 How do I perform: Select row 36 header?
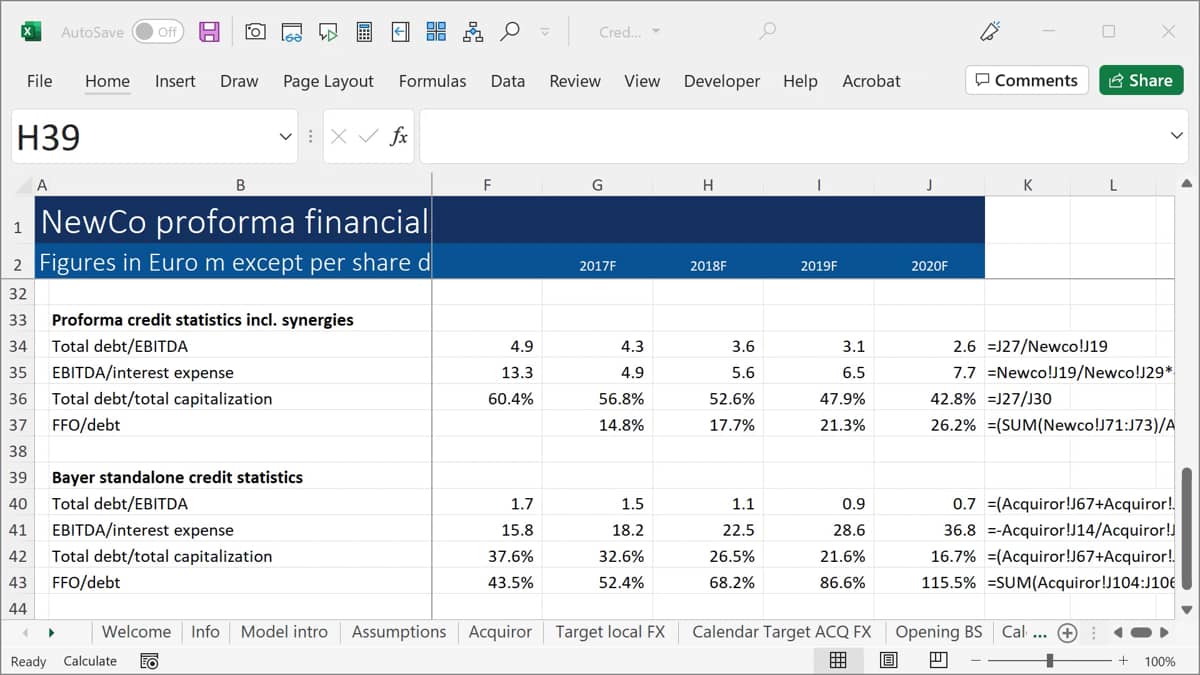click(18, 399)
